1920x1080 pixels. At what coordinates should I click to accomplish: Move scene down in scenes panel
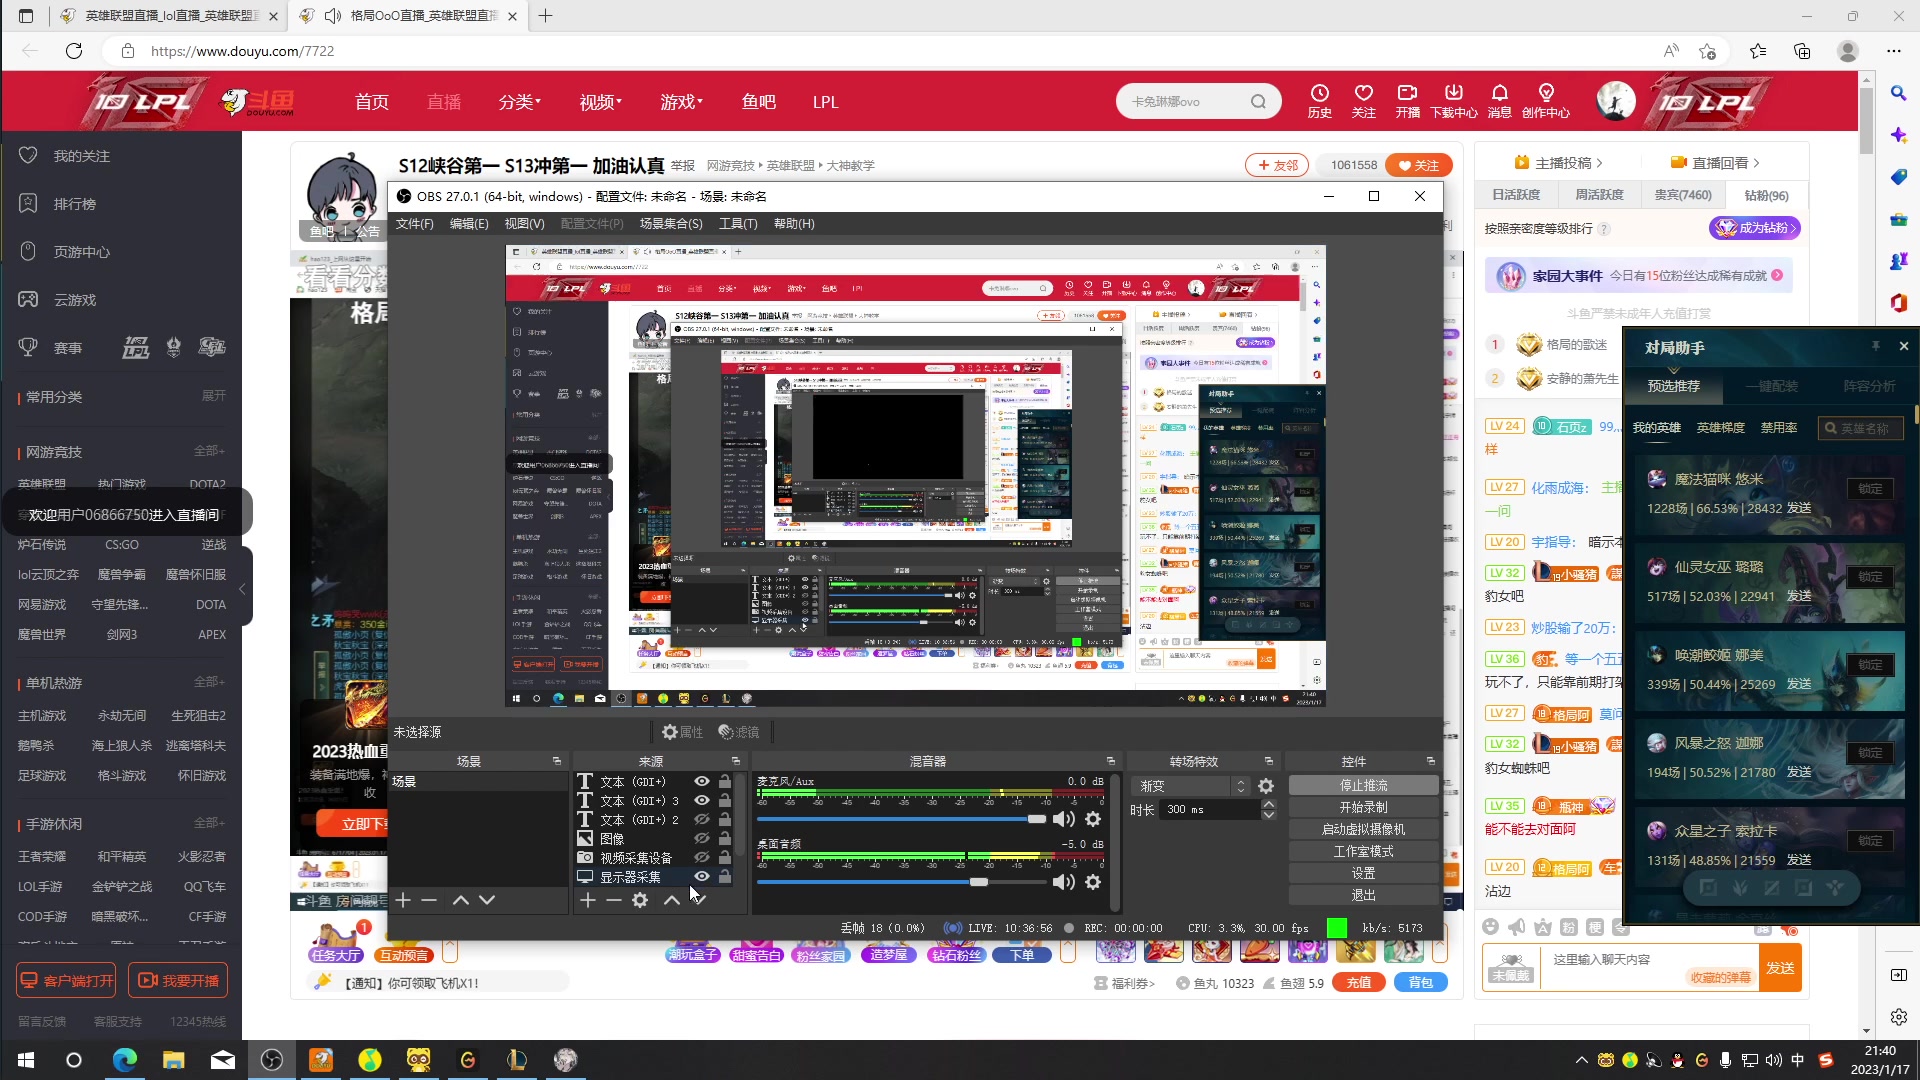tap(487, 900)
